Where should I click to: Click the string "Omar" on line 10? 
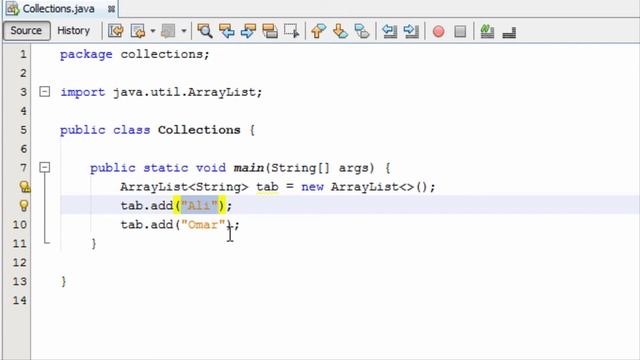click(x=203, y=224)
